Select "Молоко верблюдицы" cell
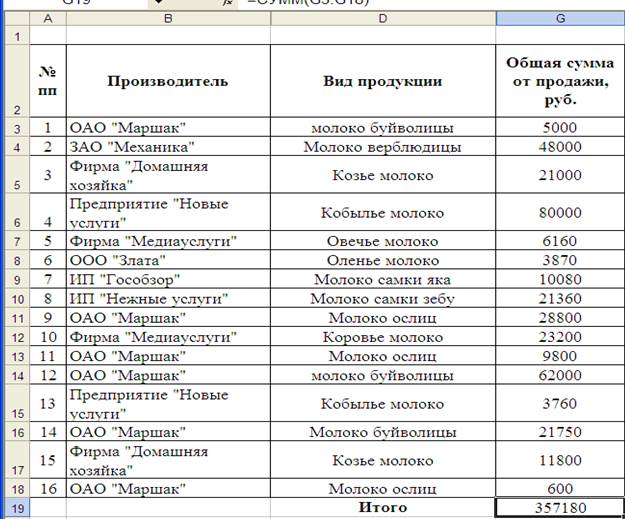This screenshot has height=519, width=625. click(383, 147)
